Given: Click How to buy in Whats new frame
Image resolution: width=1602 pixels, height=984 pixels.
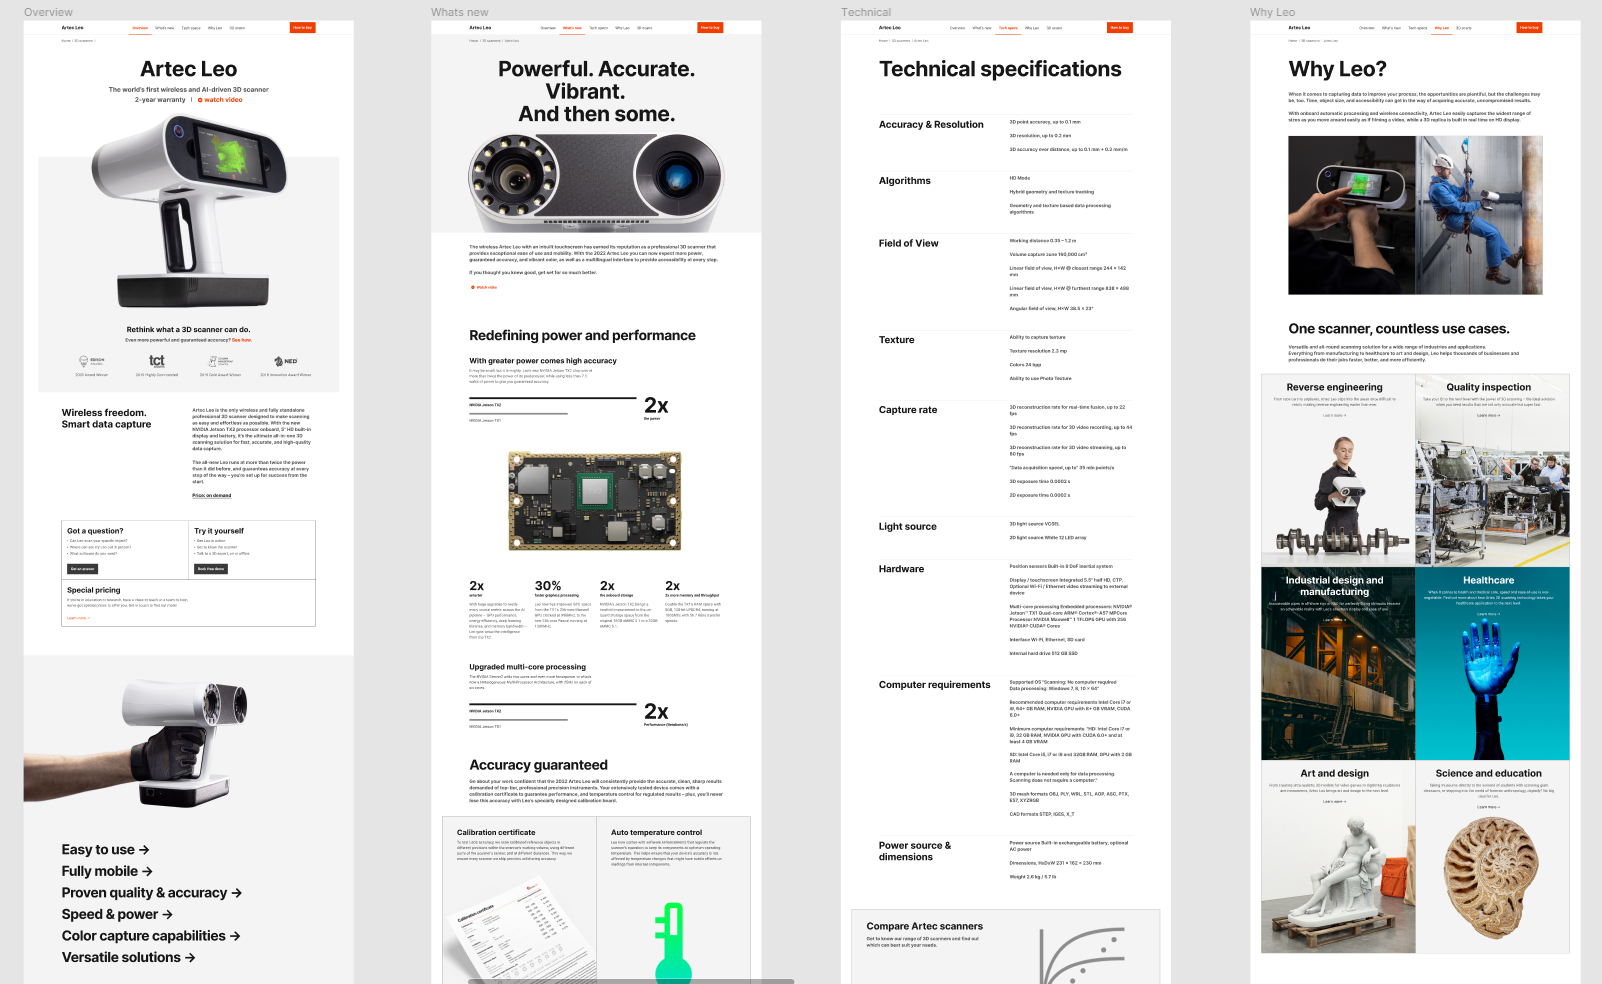Looking at the screenshot, I should [x=710, y=28].
